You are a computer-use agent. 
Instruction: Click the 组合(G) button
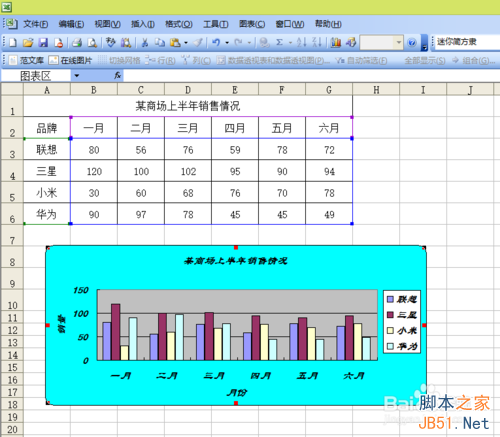[474, 60]
